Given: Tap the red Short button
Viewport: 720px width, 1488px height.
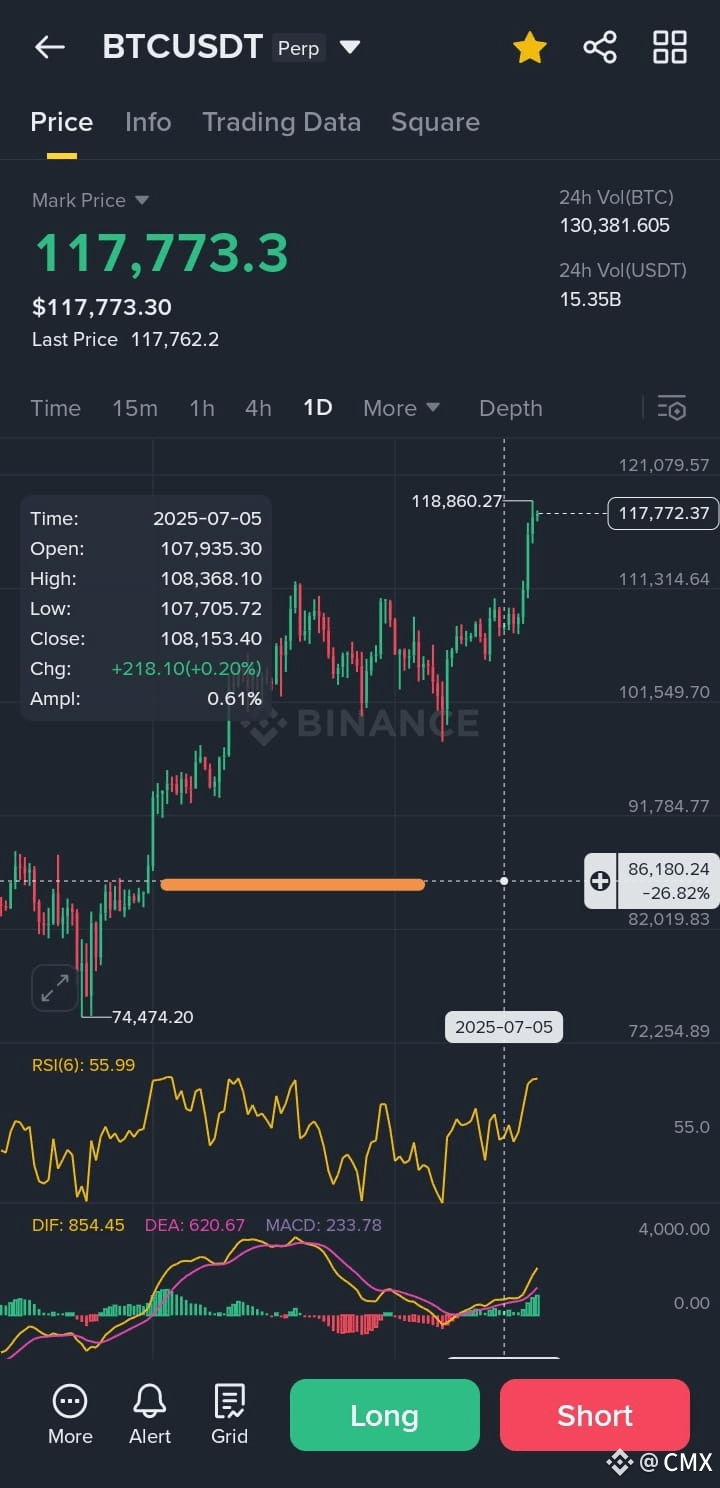Looking at the screenshot, I should [x=595, y=1415].
